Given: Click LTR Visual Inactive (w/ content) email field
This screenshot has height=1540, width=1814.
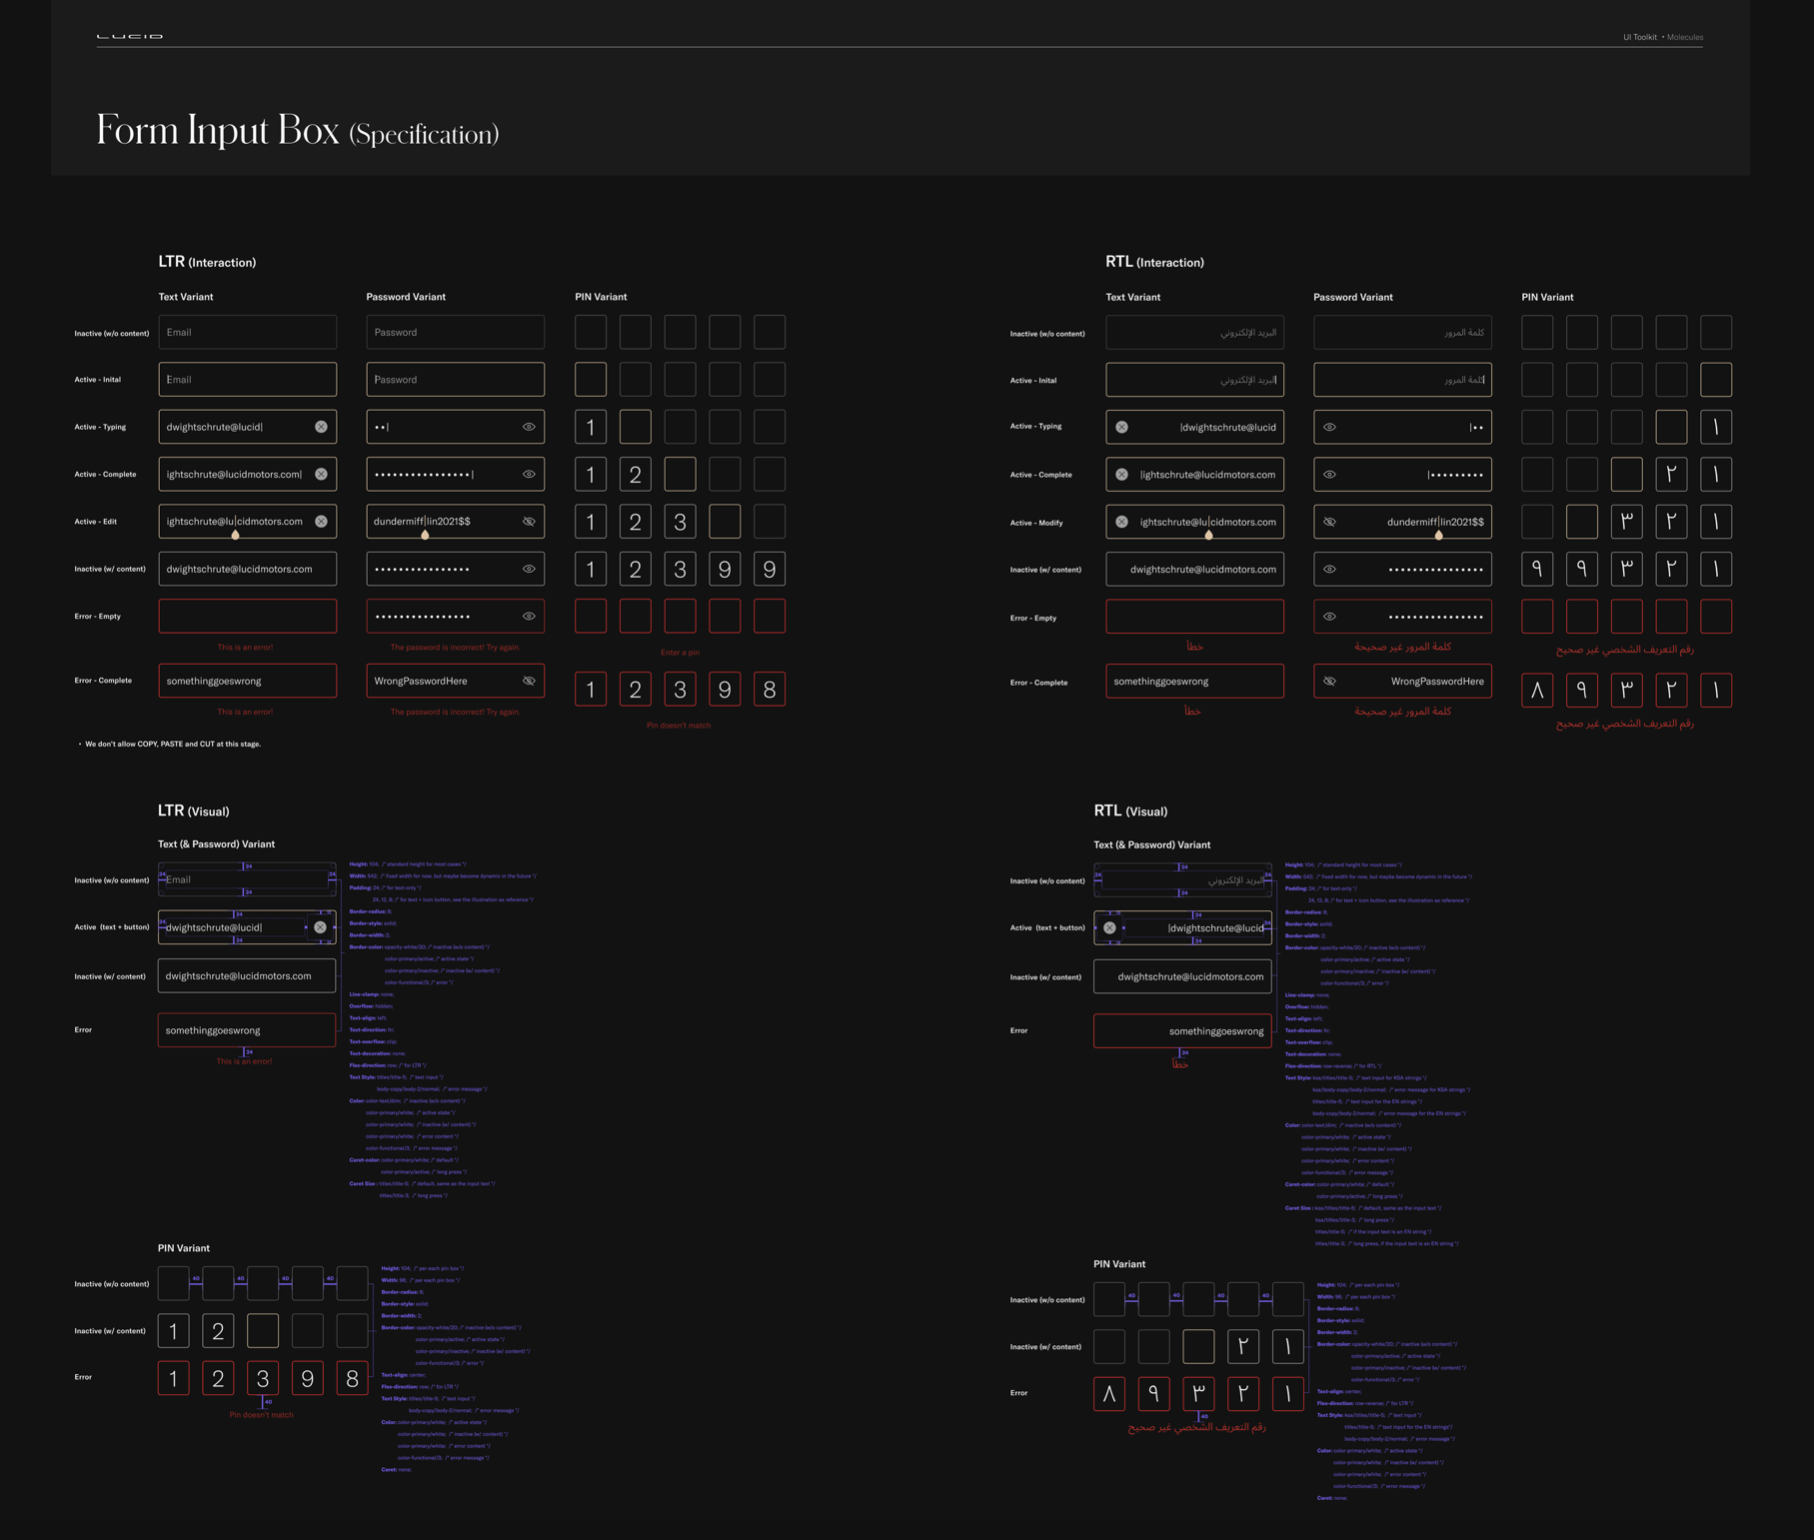Looking at the screenshot, I should pyautogui.click(x=247, y=976).
